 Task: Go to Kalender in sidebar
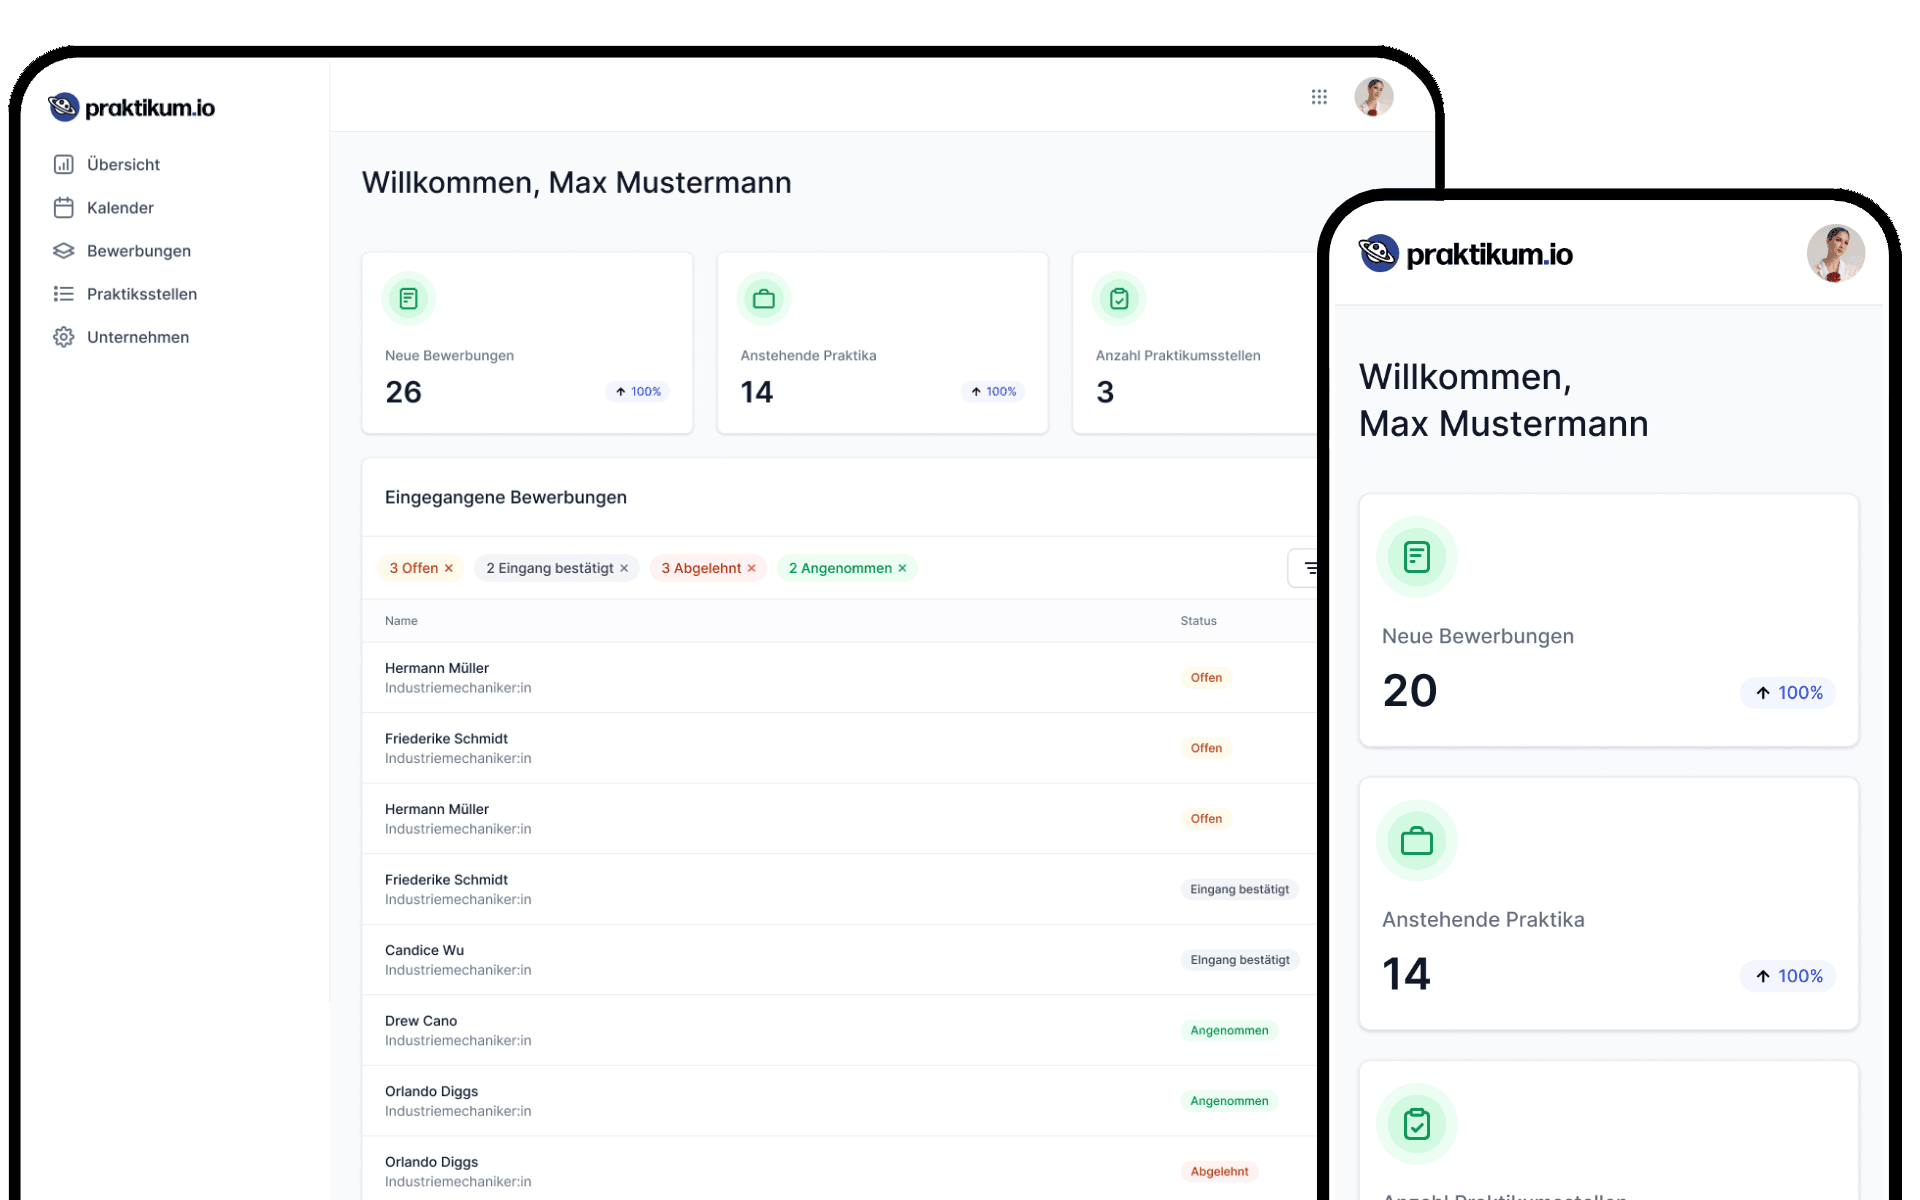120,208
